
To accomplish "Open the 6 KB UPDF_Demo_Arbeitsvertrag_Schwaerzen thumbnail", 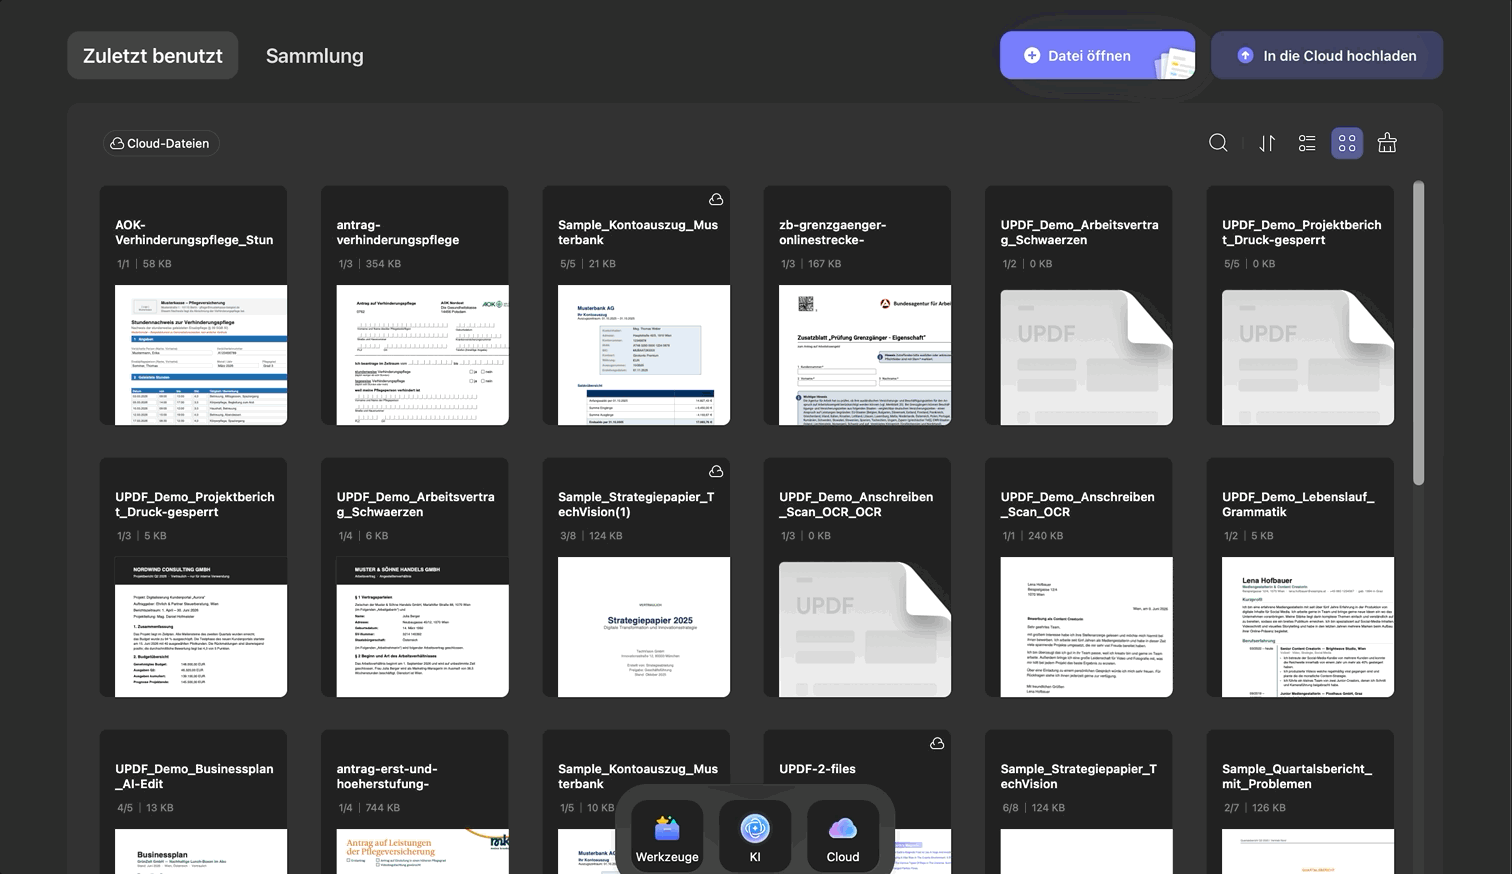I will click(423, 627).
